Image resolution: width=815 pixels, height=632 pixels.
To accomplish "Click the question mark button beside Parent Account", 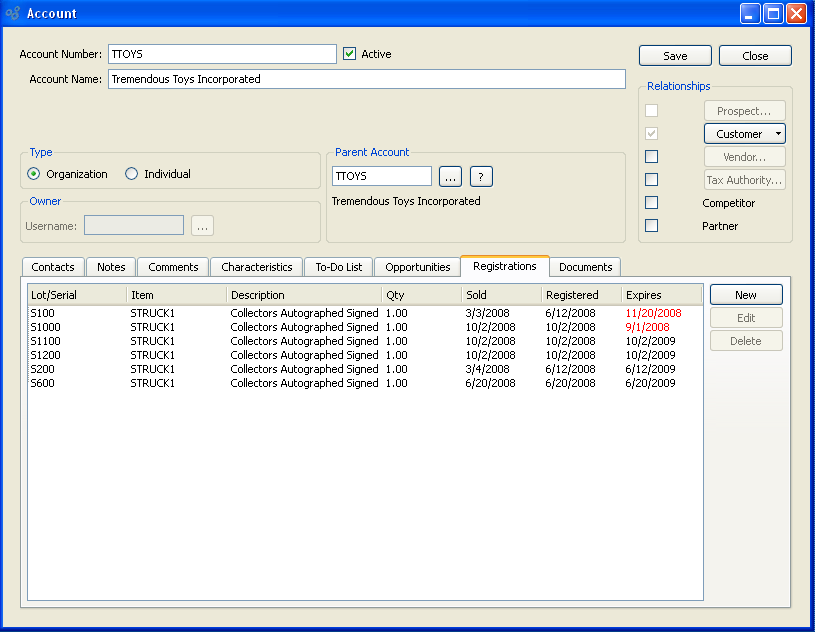I will pyautogui.click(x=481, y=177).
